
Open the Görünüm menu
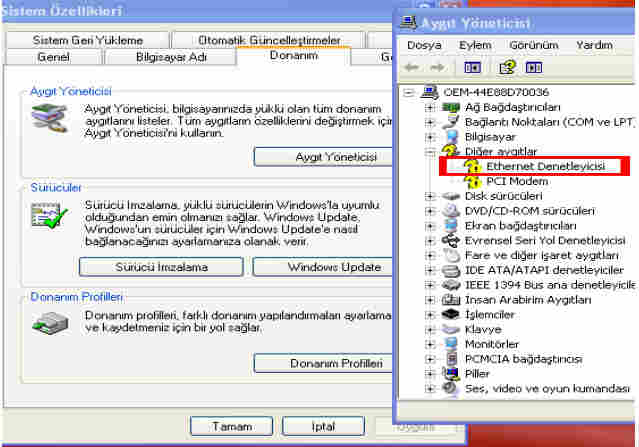pyautogui.click(x=533, y=45)
